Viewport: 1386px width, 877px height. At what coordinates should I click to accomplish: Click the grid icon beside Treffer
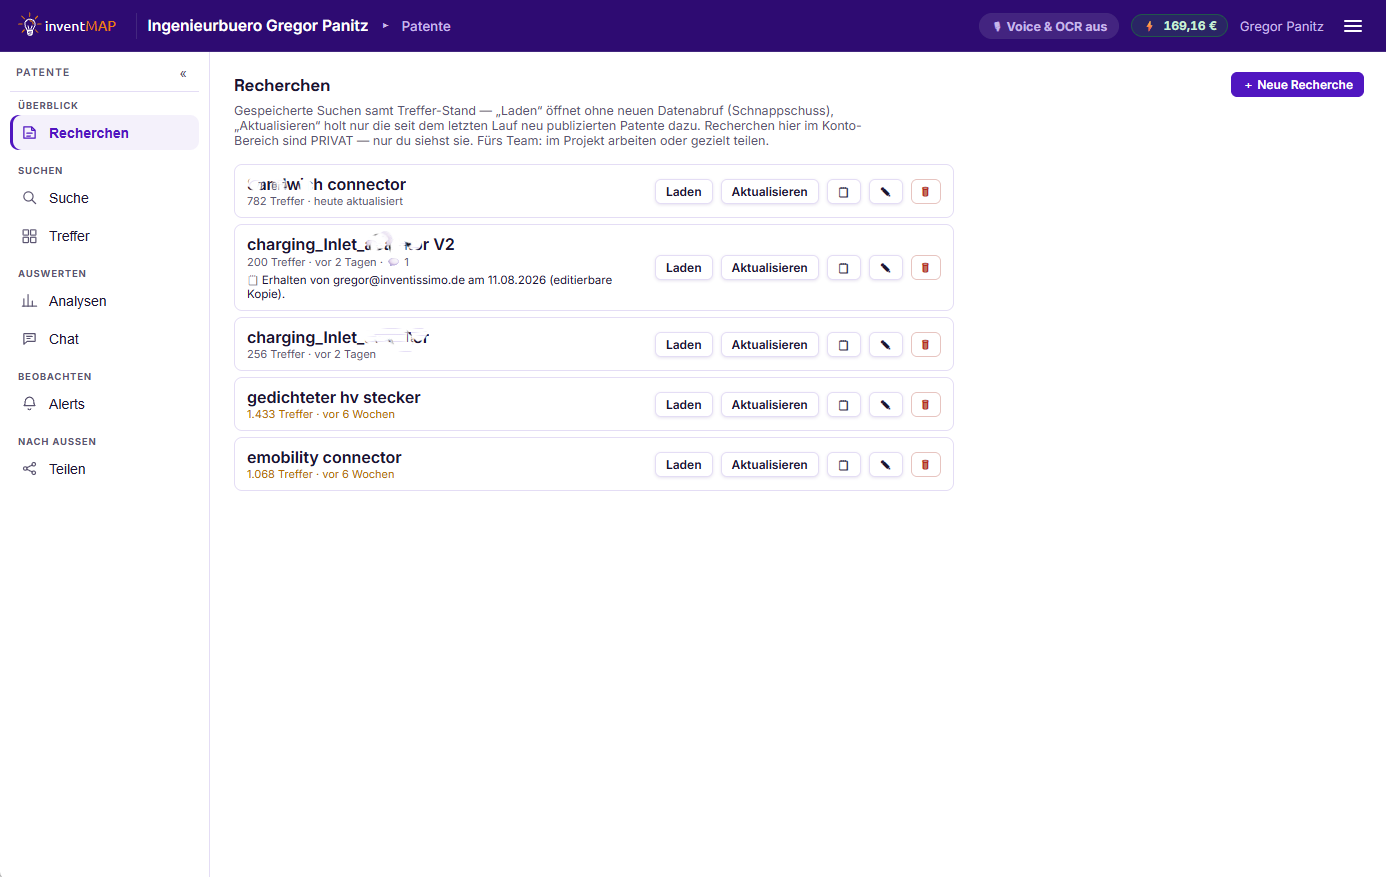(30, 236)
